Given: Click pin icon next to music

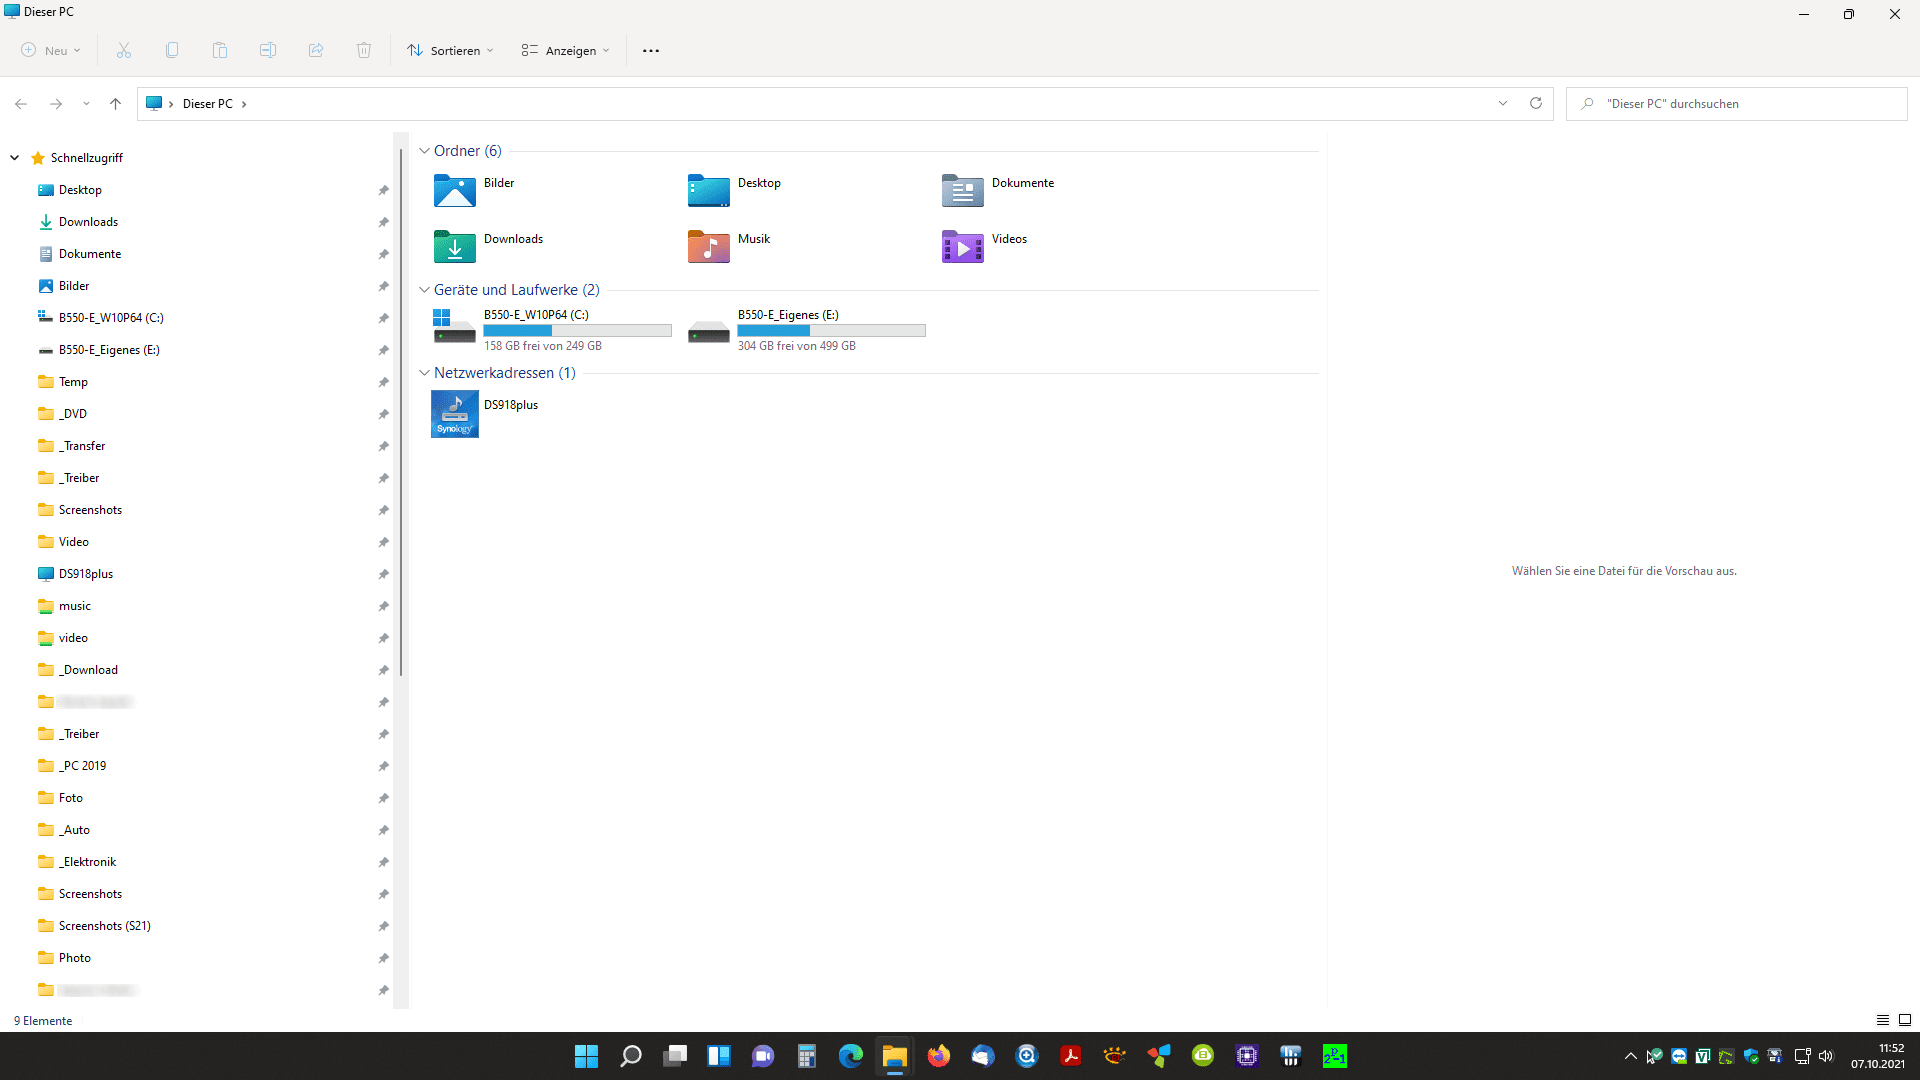Looking at the screenshot, I should click(383, 606).
